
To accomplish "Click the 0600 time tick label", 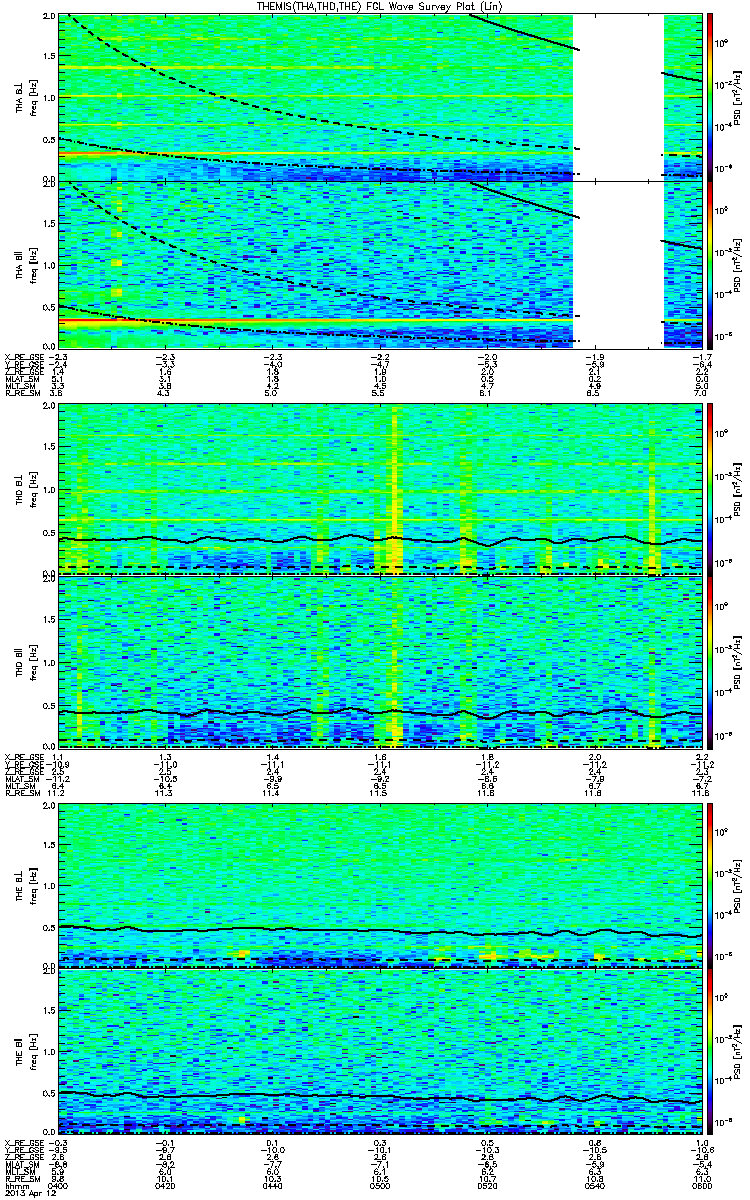I will click(702, 1184).
